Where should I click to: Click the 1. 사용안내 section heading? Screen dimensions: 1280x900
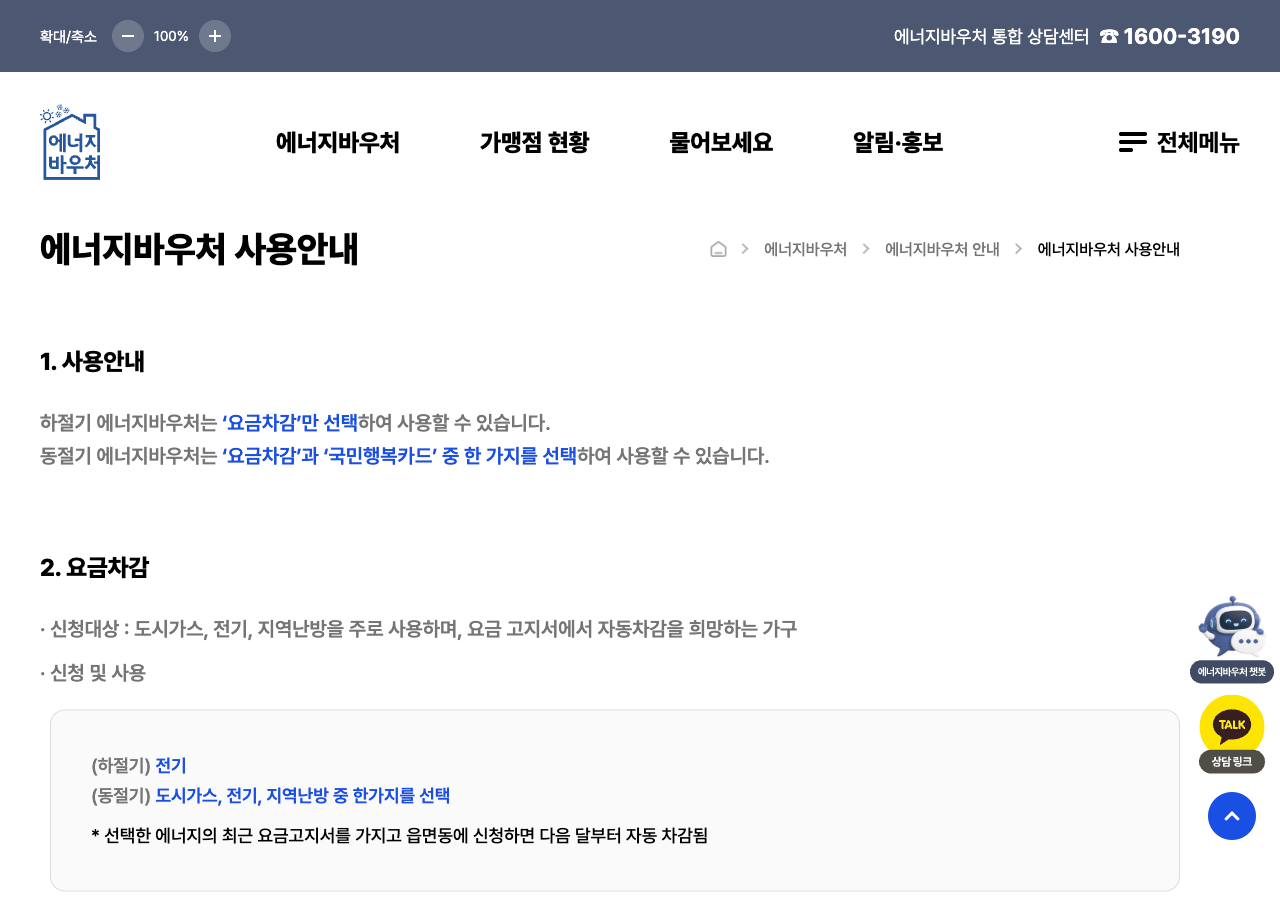tap(92, 361)
